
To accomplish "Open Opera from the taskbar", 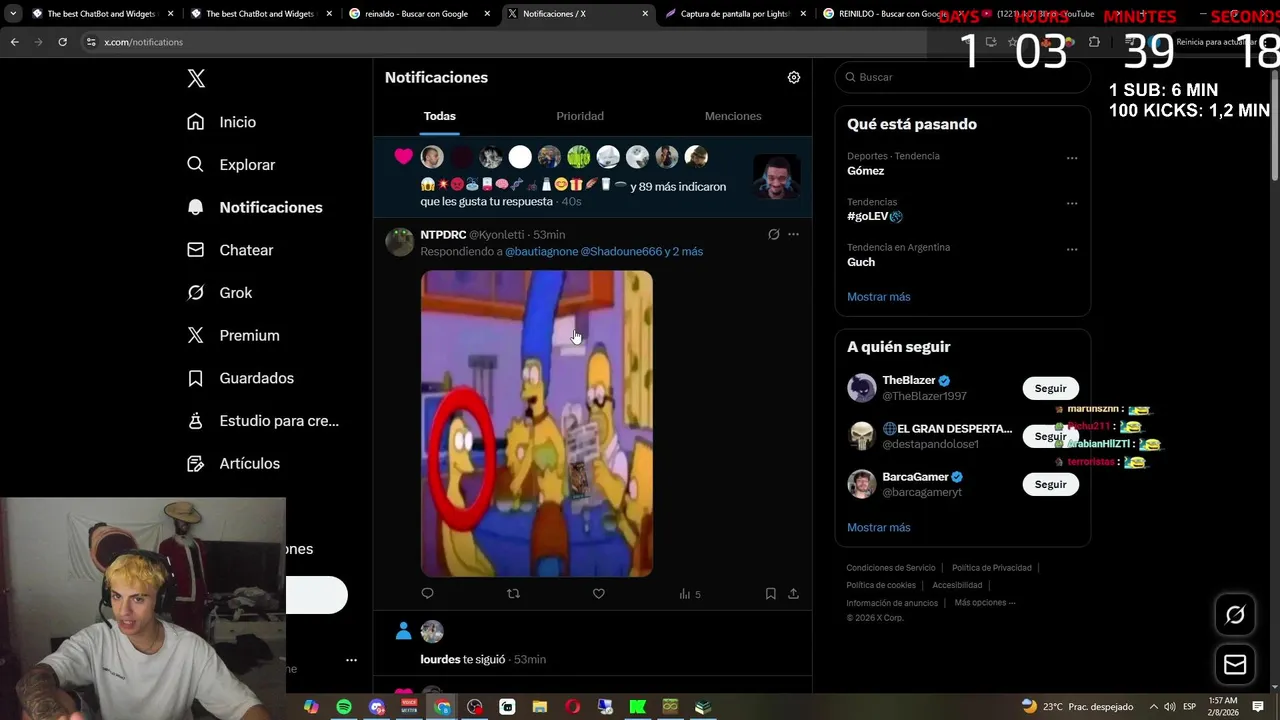I will pos(573,707).
